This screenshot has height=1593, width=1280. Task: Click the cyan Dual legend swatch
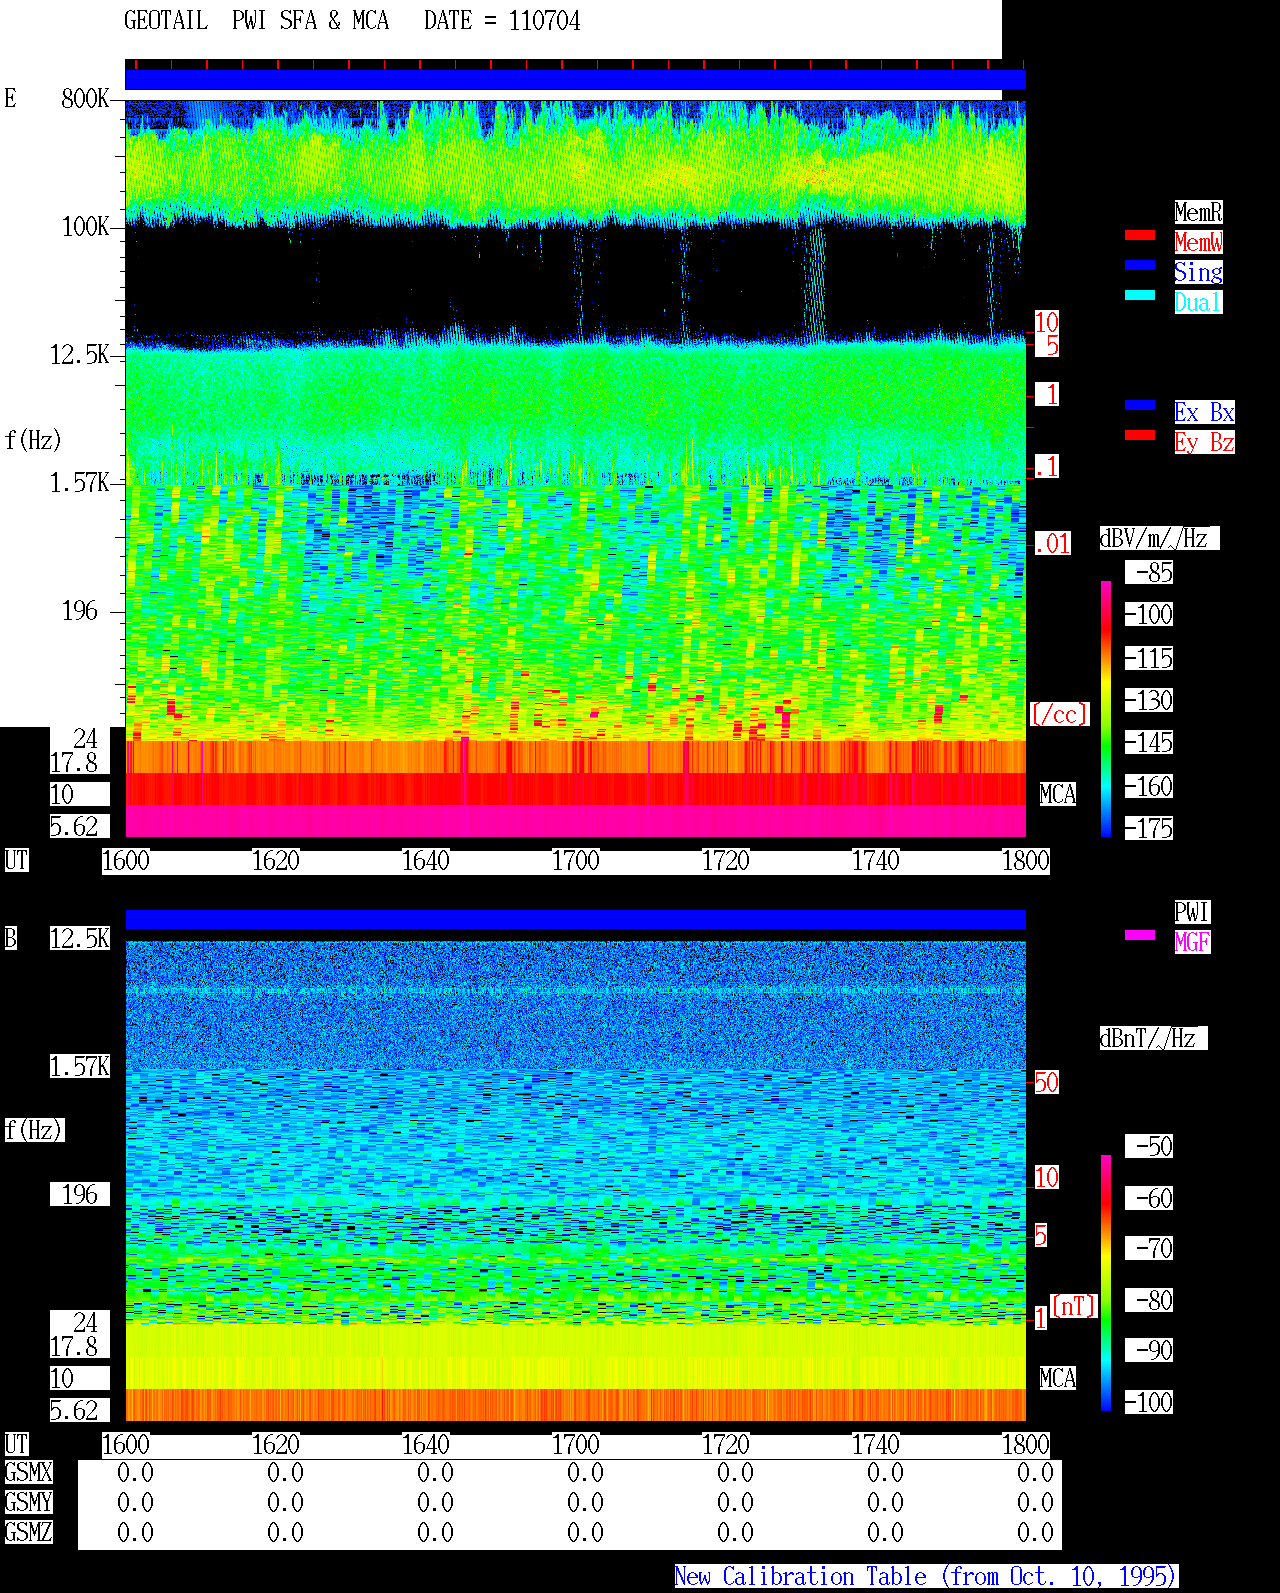[1140, 295]
